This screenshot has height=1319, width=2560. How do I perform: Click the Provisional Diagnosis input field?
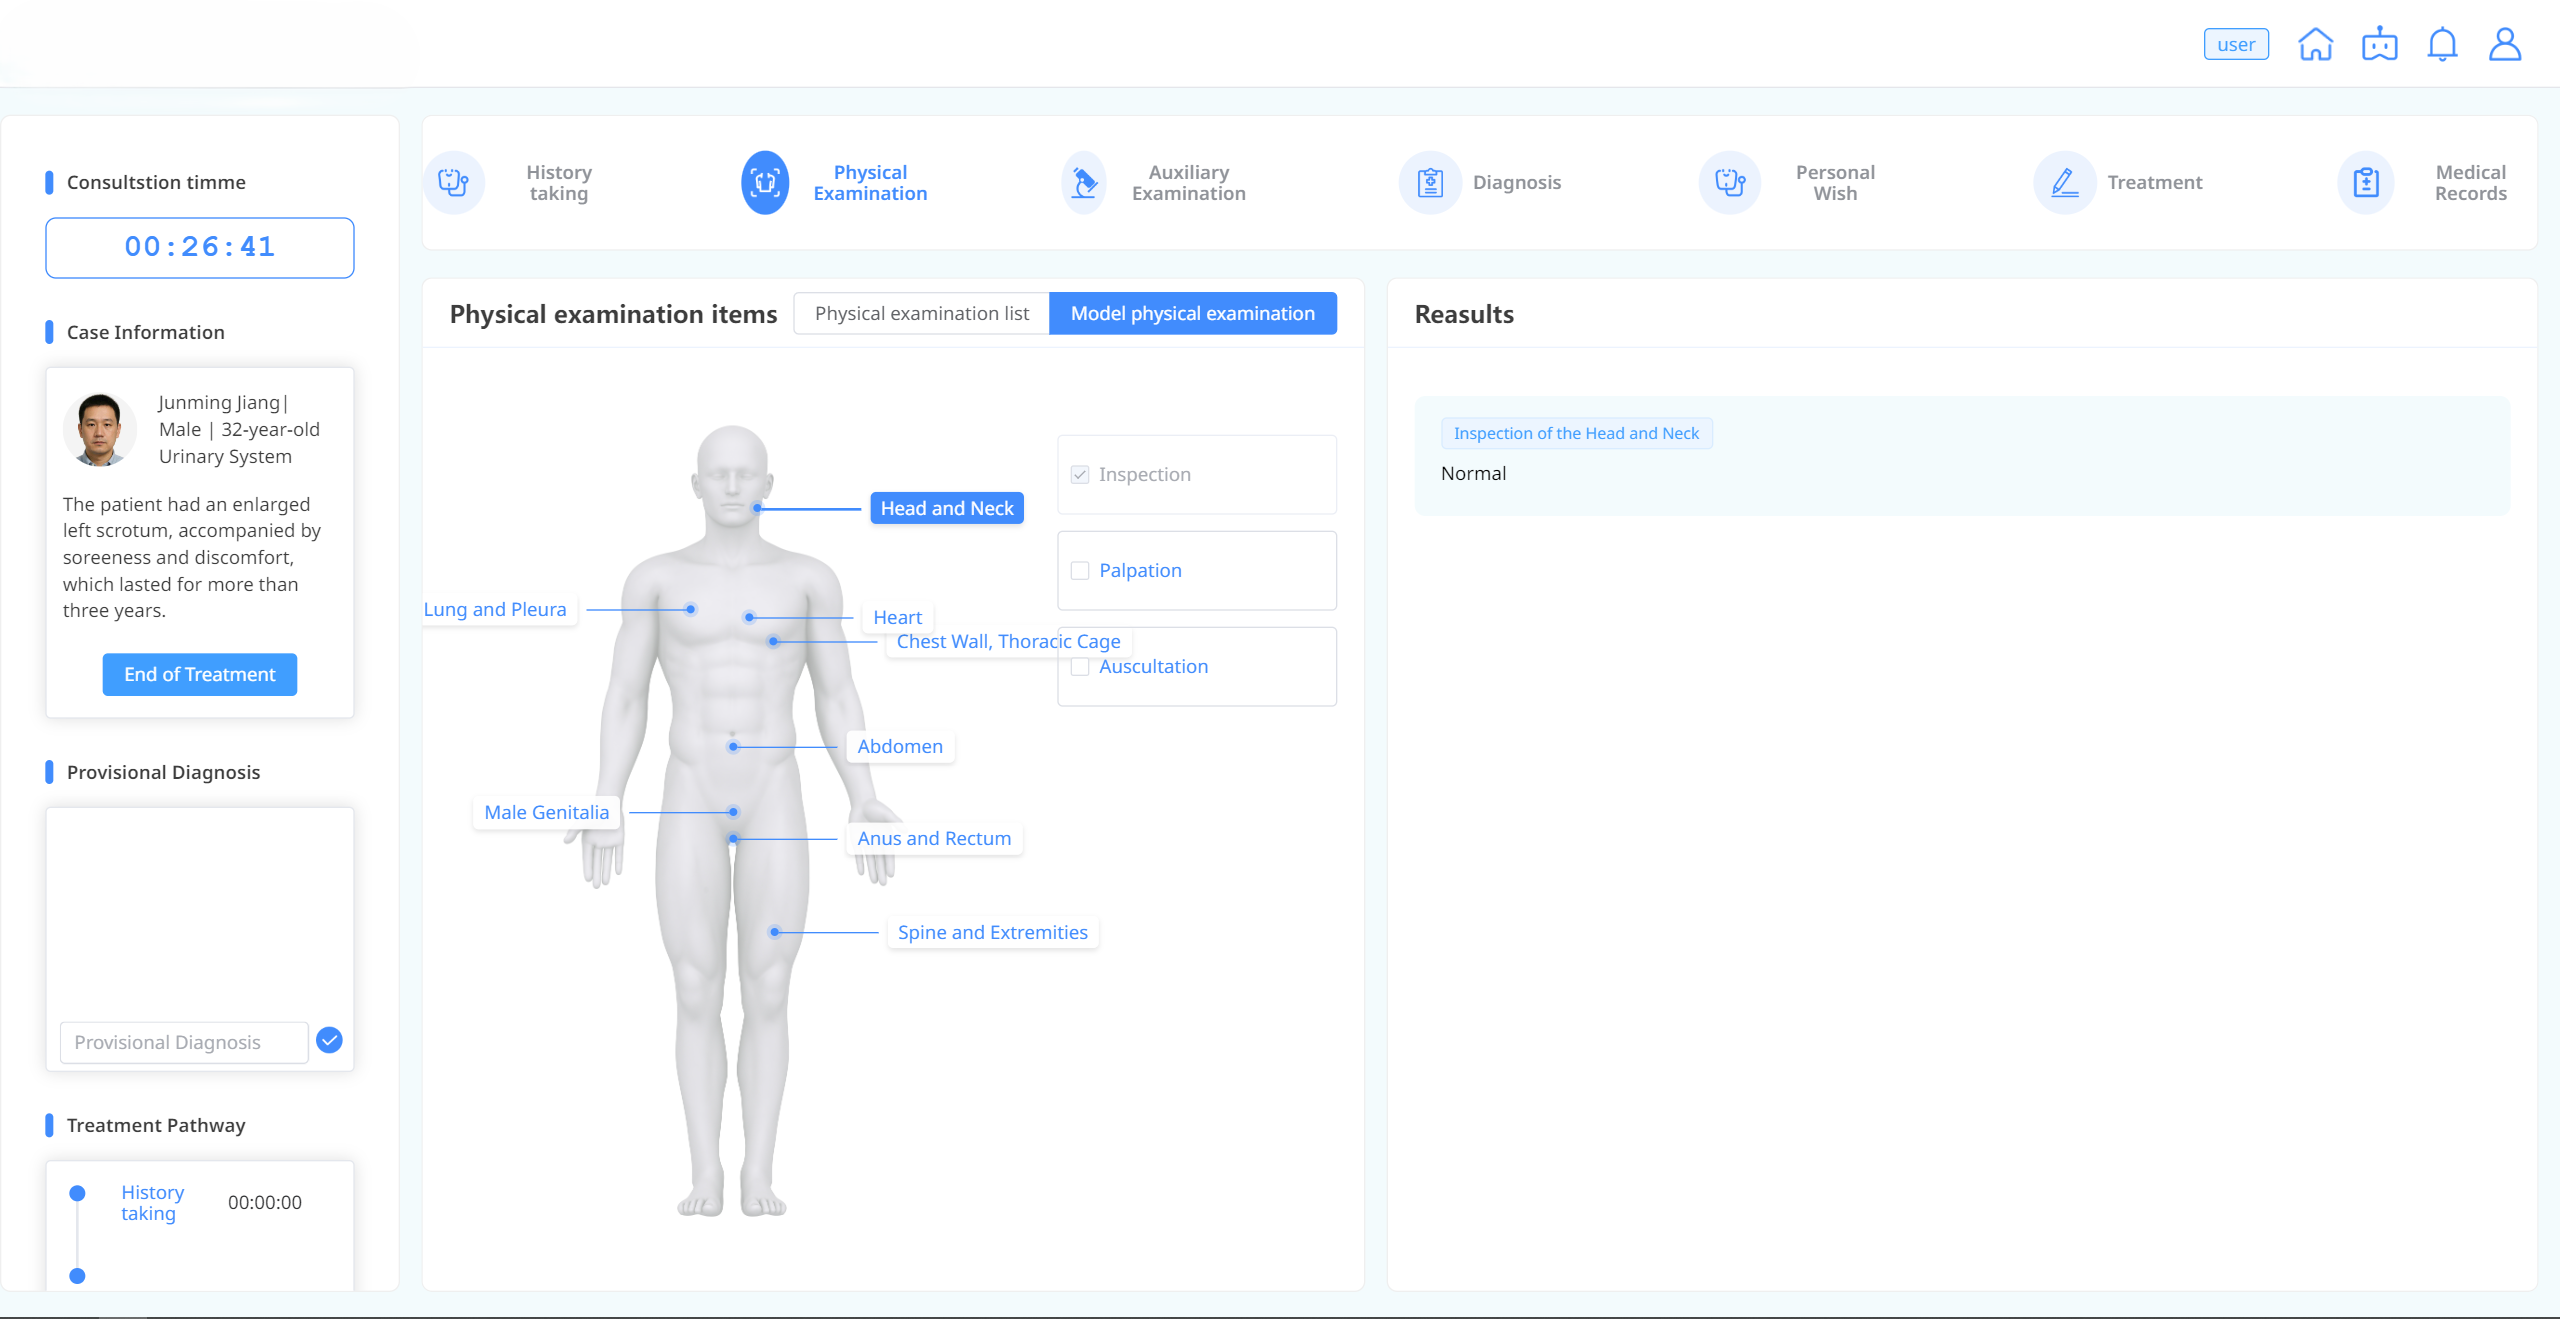coord(184,1042)
